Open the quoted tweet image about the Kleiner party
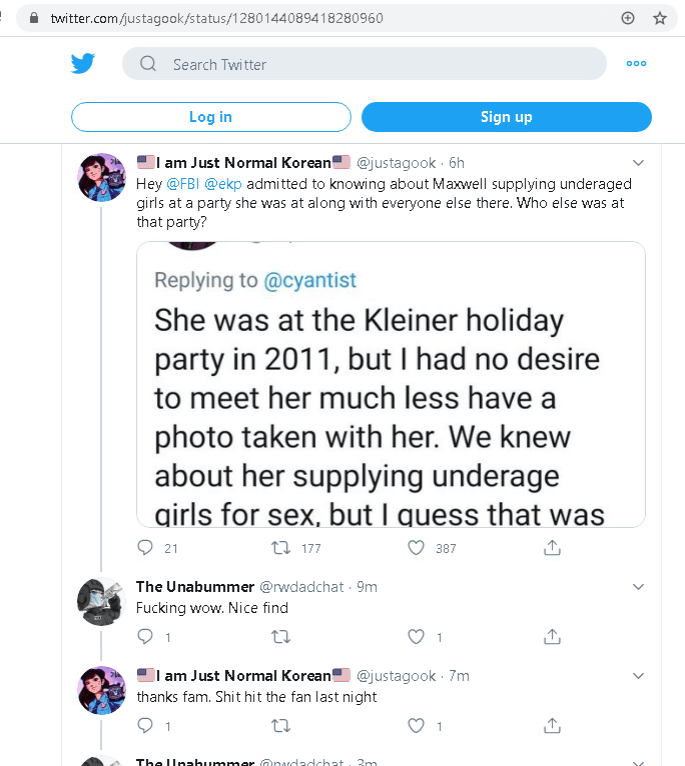This screenshot has width=685, height=766. pos(391,400)
